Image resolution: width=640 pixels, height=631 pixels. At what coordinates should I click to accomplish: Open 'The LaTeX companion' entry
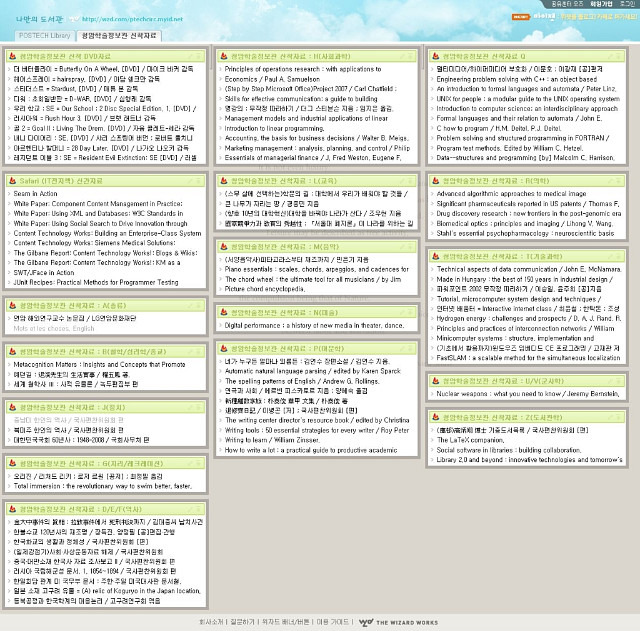(x=470, y=440)
